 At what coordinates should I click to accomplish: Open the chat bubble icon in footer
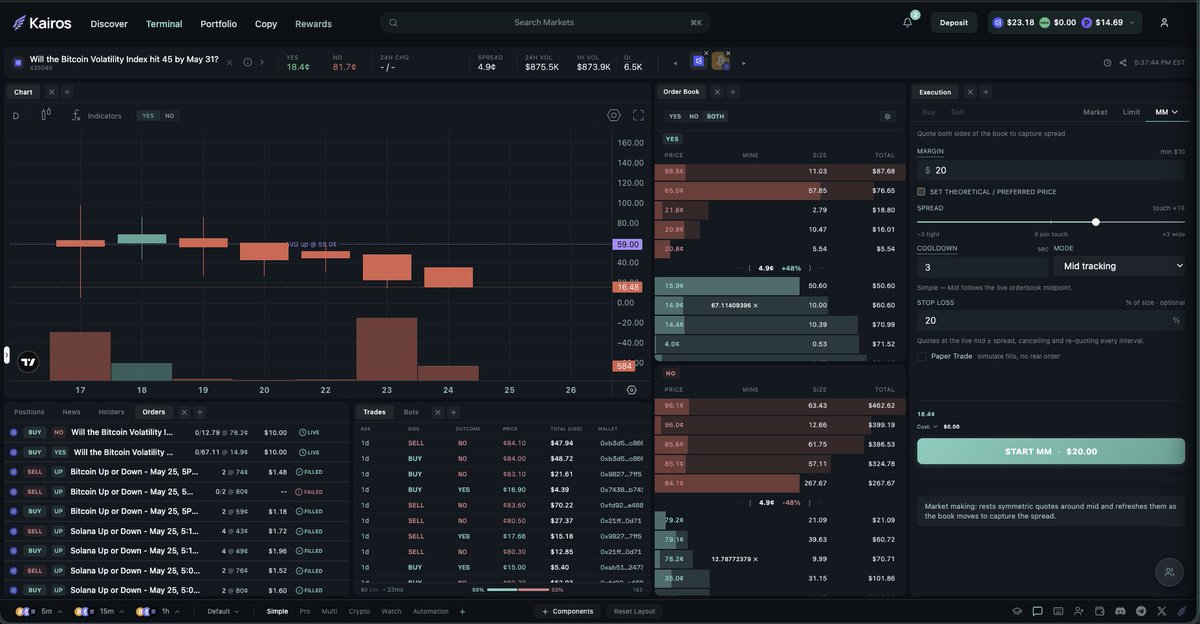click(x=1037, y=611)
